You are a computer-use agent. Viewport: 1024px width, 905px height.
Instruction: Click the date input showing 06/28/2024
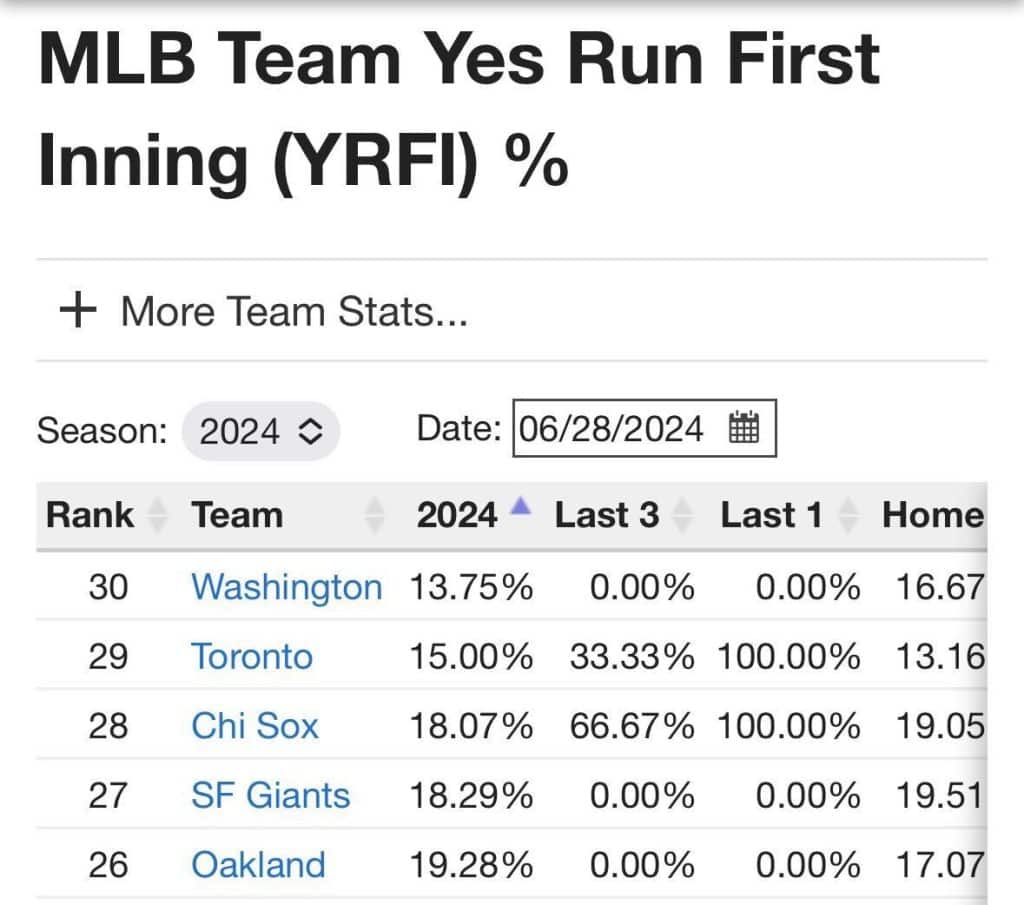point(611,429)
